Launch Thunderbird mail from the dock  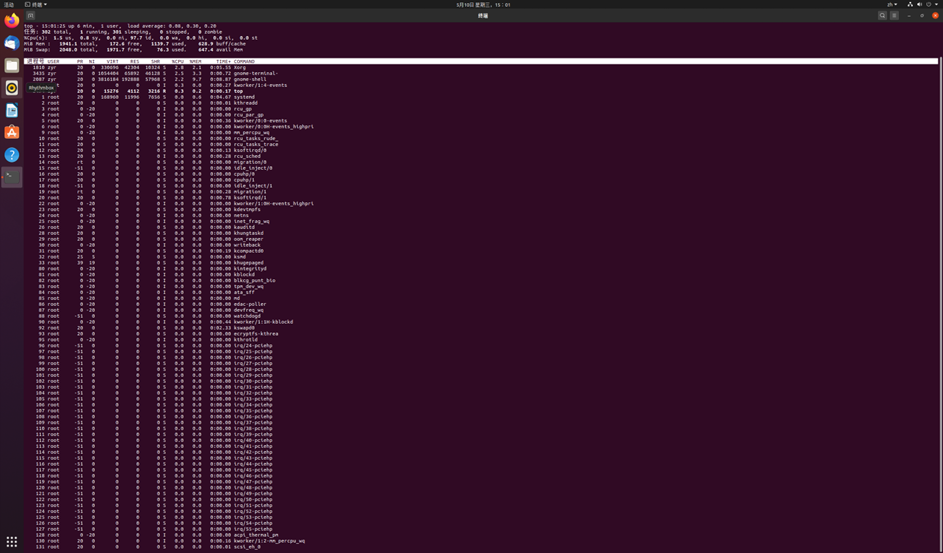pos(11,43)
